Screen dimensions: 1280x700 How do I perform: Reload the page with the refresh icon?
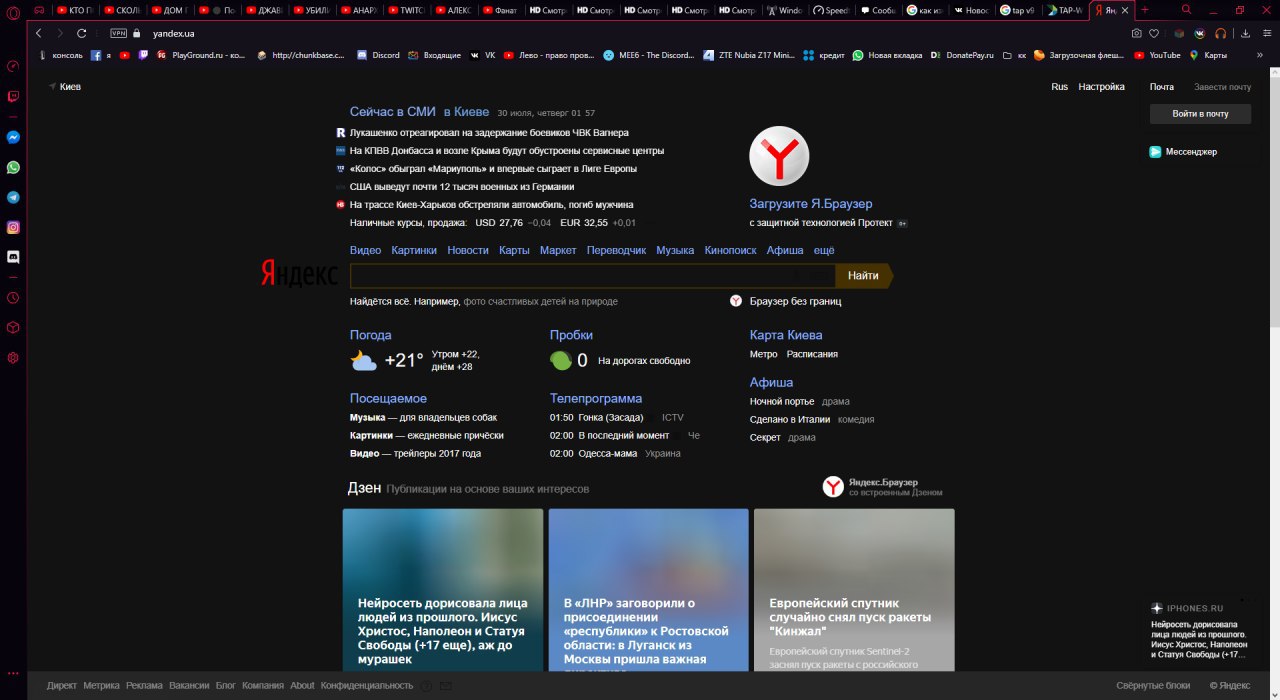coord(82,33)
